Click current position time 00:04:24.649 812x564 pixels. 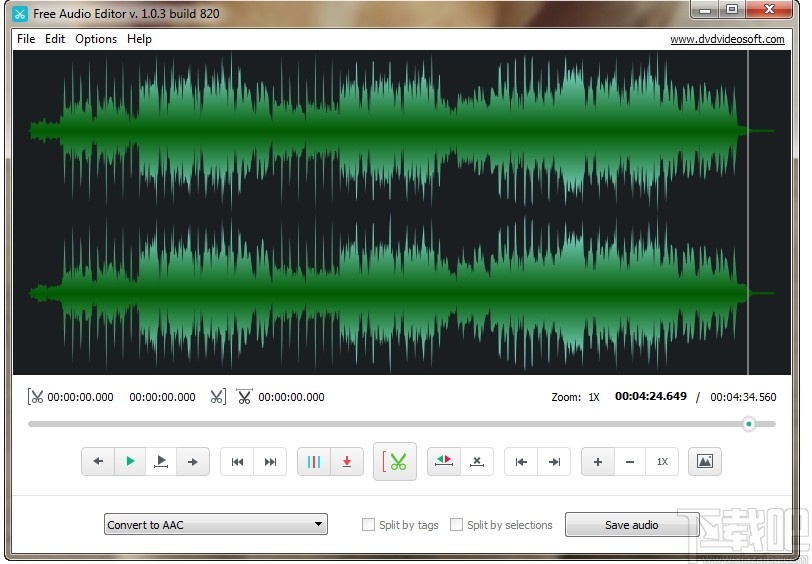point(650,396)
